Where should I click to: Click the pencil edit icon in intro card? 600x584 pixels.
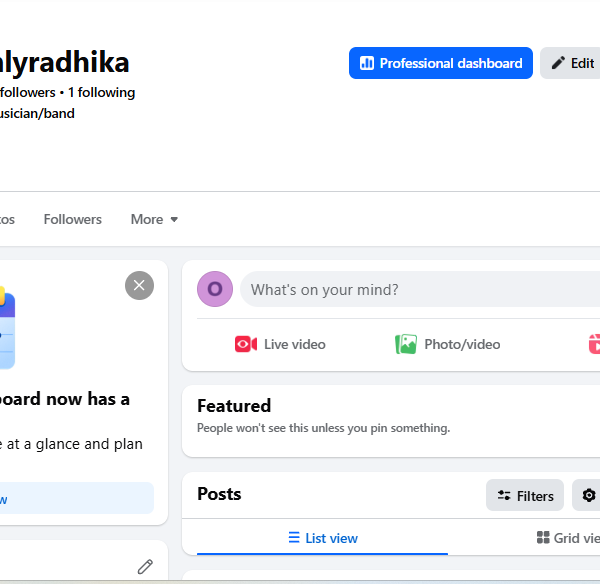click(x=145, y=567)
